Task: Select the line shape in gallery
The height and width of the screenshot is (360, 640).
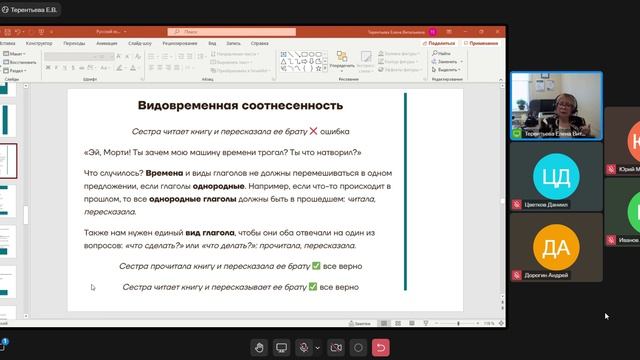Action: (291, 54)
